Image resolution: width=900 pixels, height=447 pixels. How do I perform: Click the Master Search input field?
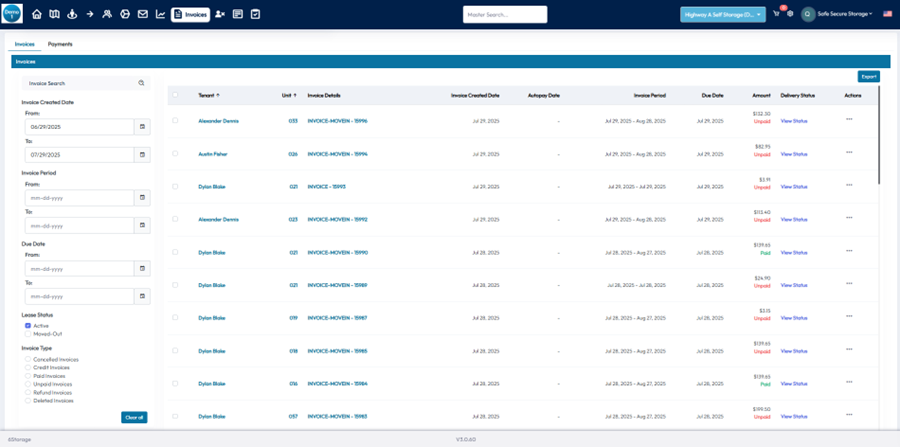pos(505,14)
